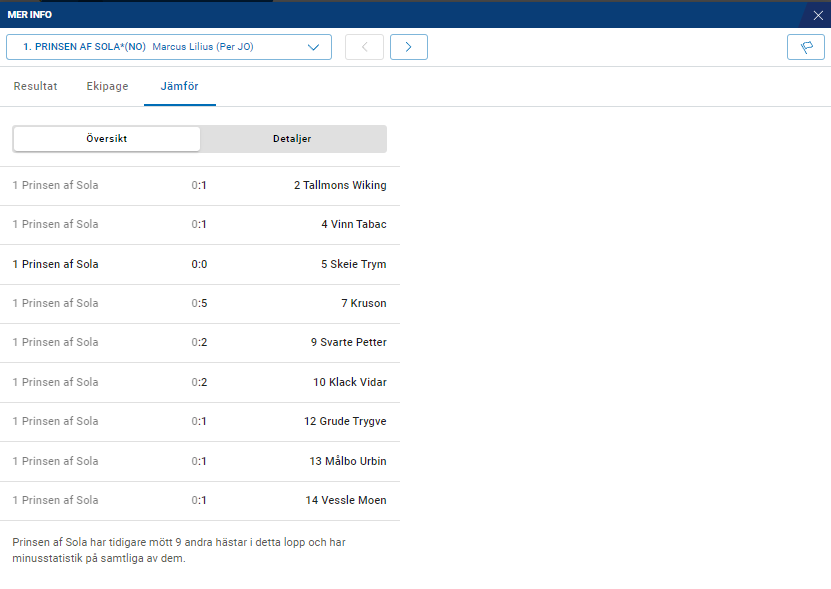Switch to Detaljer view
This screenshot has height=589, width=831.
(x=292, y=138)
